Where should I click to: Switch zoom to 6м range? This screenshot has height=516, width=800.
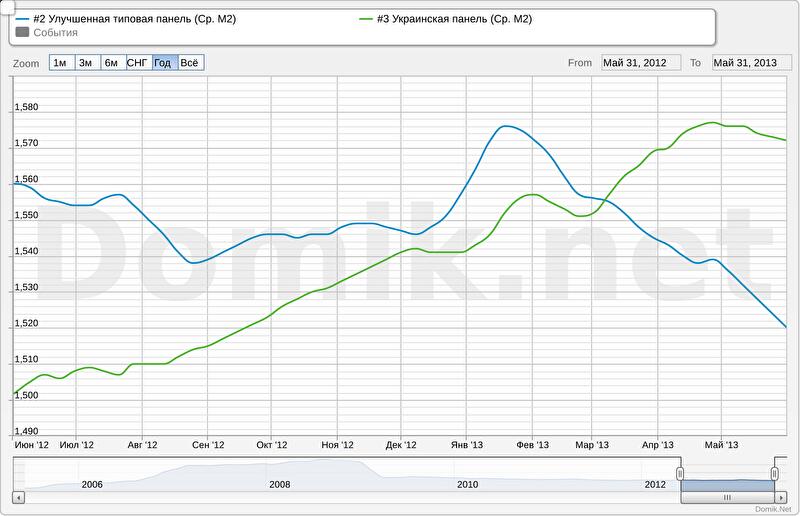[x=112, y=63]
